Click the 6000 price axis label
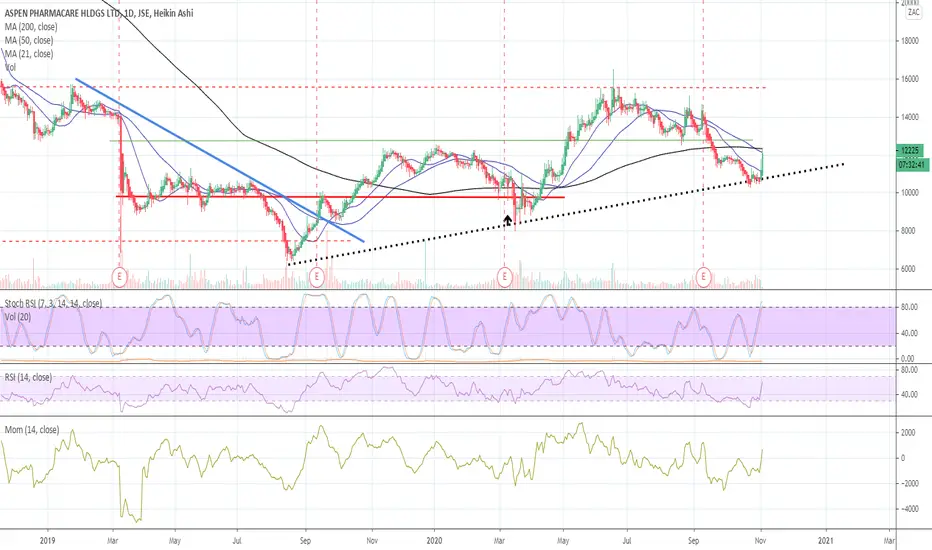The image size is (932, 550). [908, 269]
